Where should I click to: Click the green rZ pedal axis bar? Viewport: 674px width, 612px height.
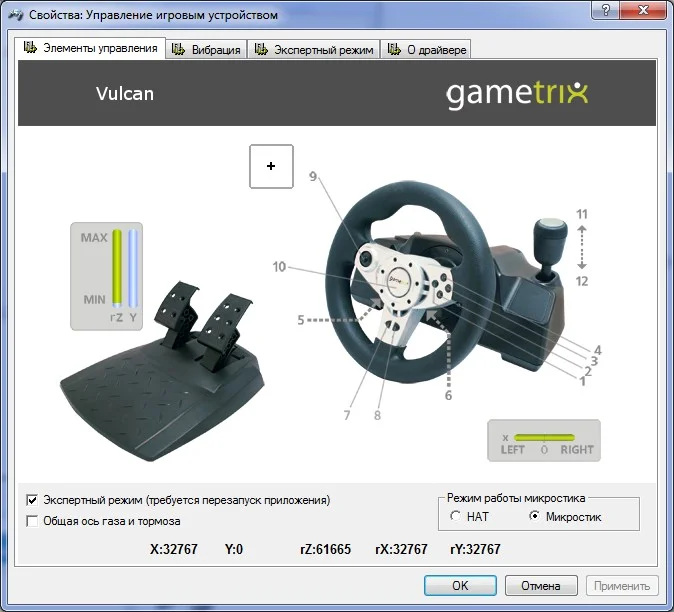pos(117,268)
